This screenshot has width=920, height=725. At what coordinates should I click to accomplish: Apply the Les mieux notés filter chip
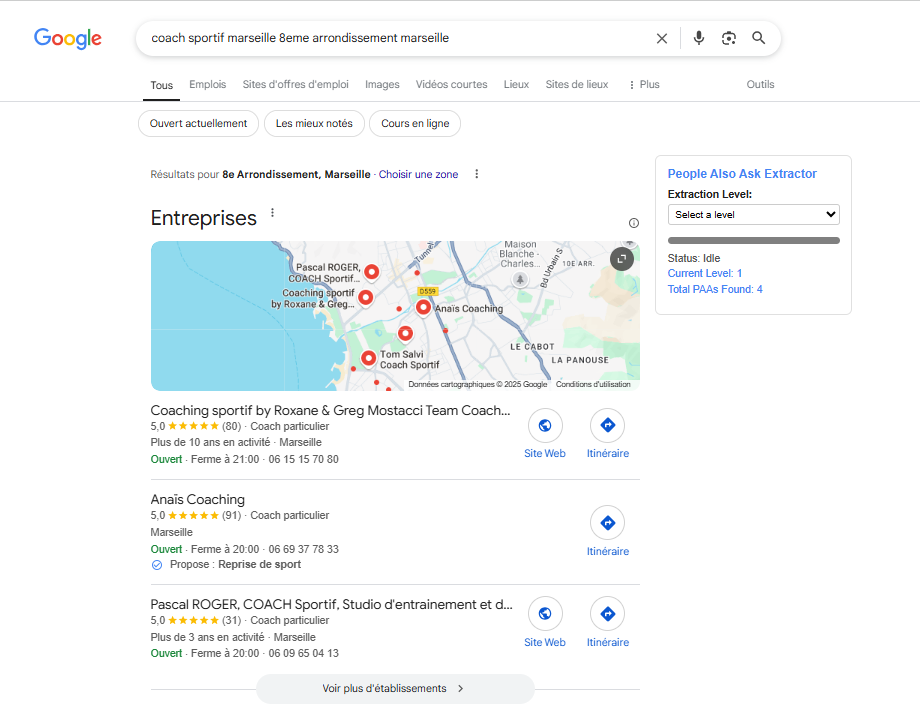pyautogui.click(x=314, y=124)
